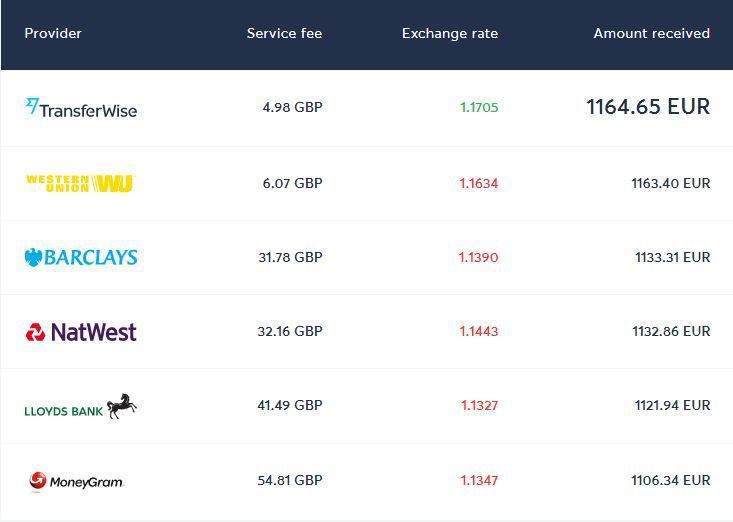Click the red 1.1443 NatWest rate

(x=479, y=331)
